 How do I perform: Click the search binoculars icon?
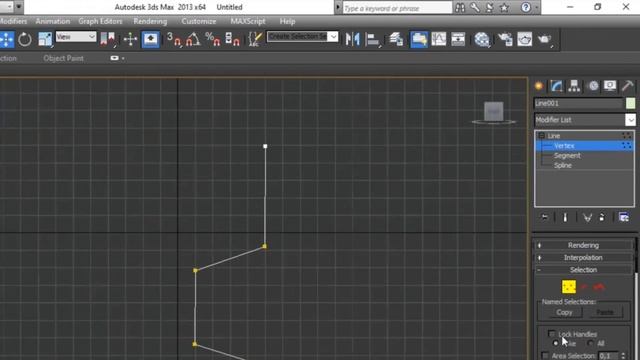pyautogui.click(x=460, y=7)
